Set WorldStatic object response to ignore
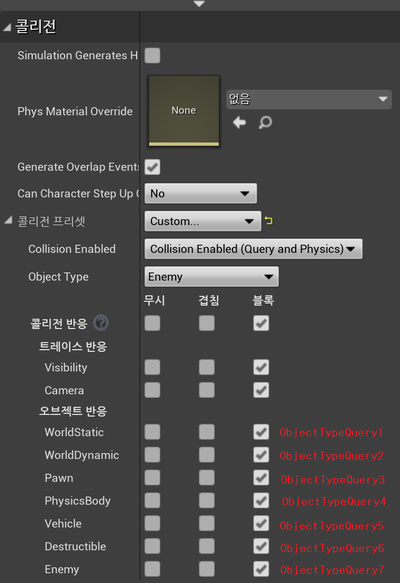The height and width of the screenshot is (583, 400). point(152,432)
